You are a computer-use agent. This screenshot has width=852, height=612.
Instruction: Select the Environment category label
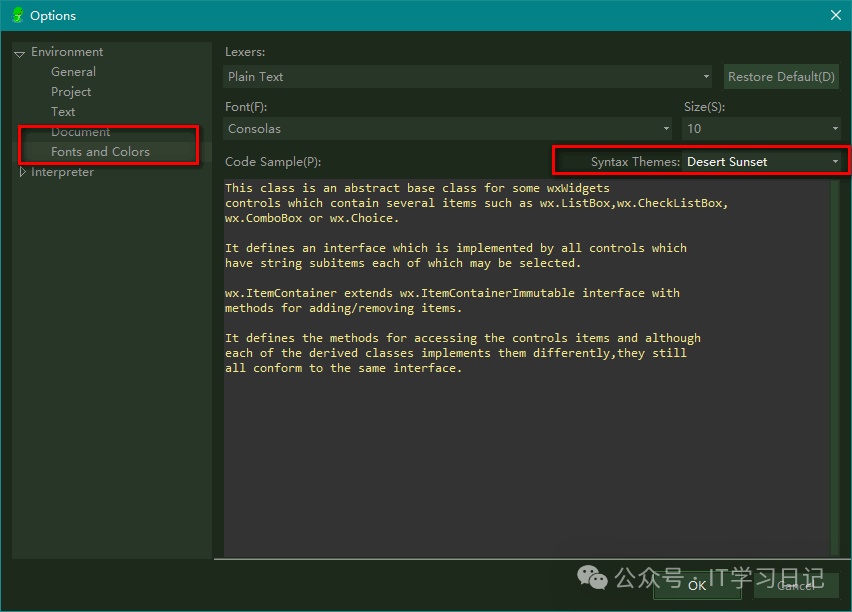66,52
